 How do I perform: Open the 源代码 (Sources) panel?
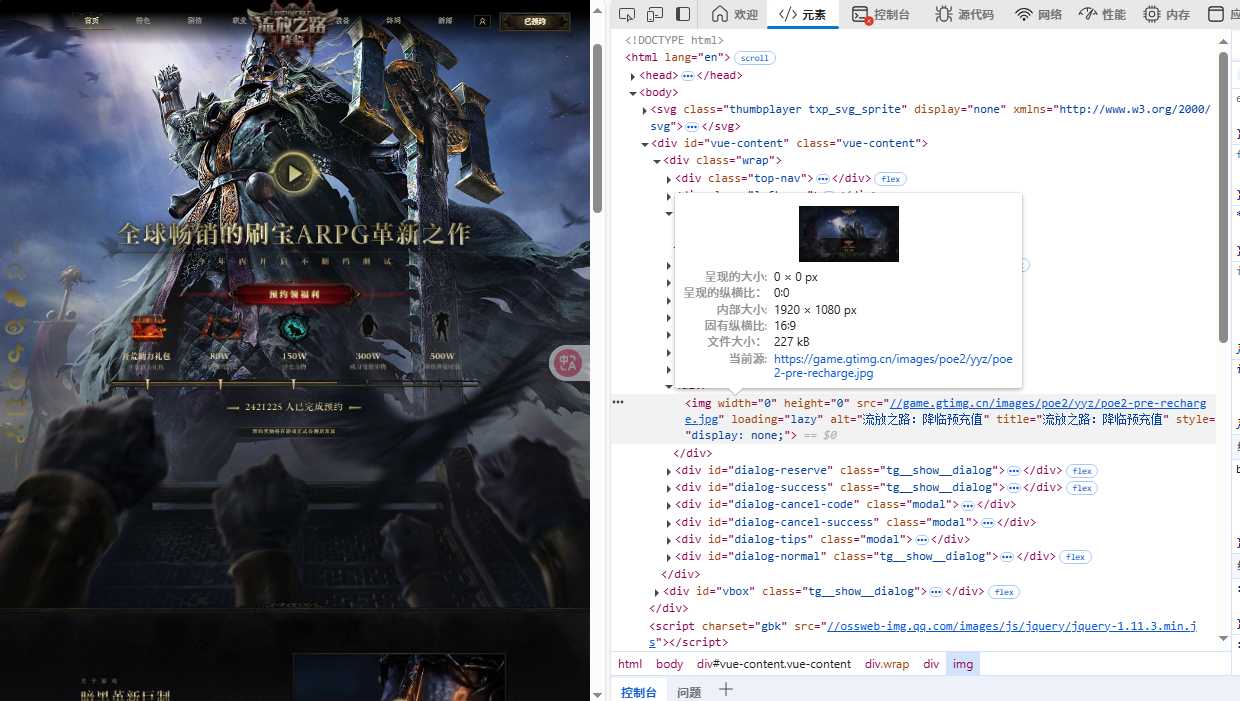[964, 14]
